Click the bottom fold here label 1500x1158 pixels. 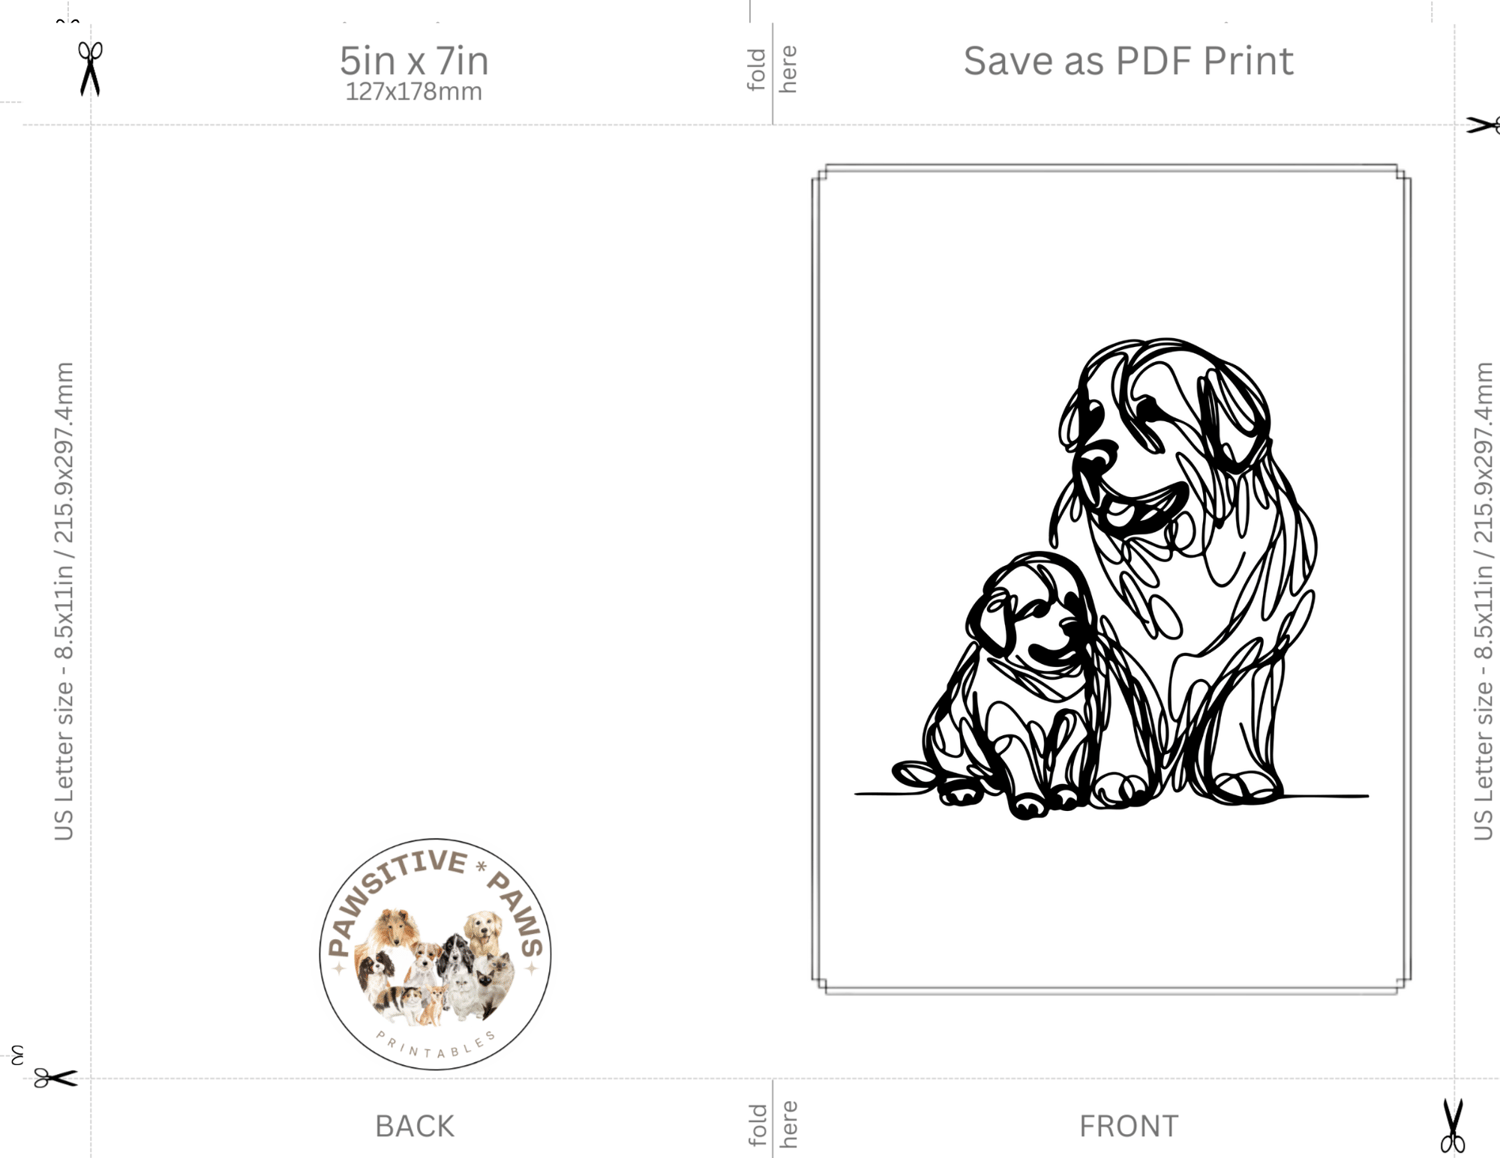point(772,1124)
